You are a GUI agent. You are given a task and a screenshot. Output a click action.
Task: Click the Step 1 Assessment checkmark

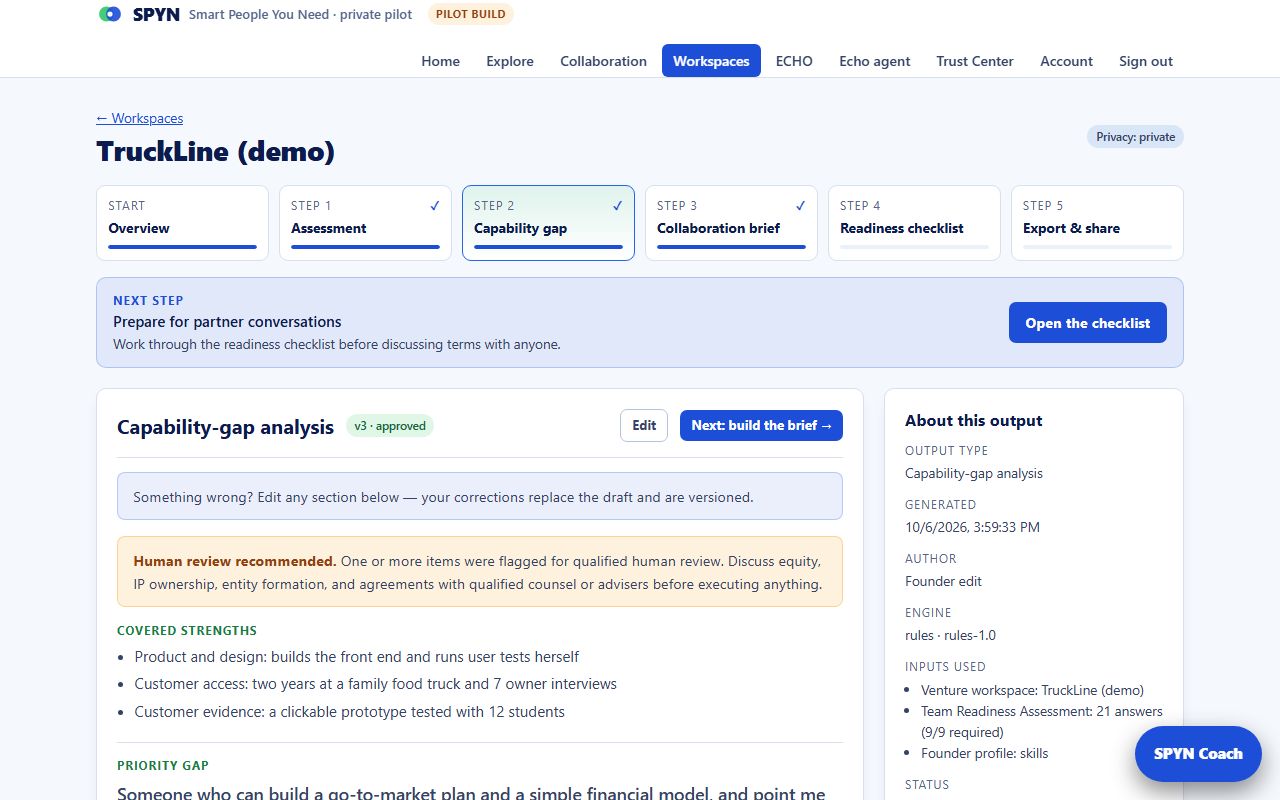435,206
